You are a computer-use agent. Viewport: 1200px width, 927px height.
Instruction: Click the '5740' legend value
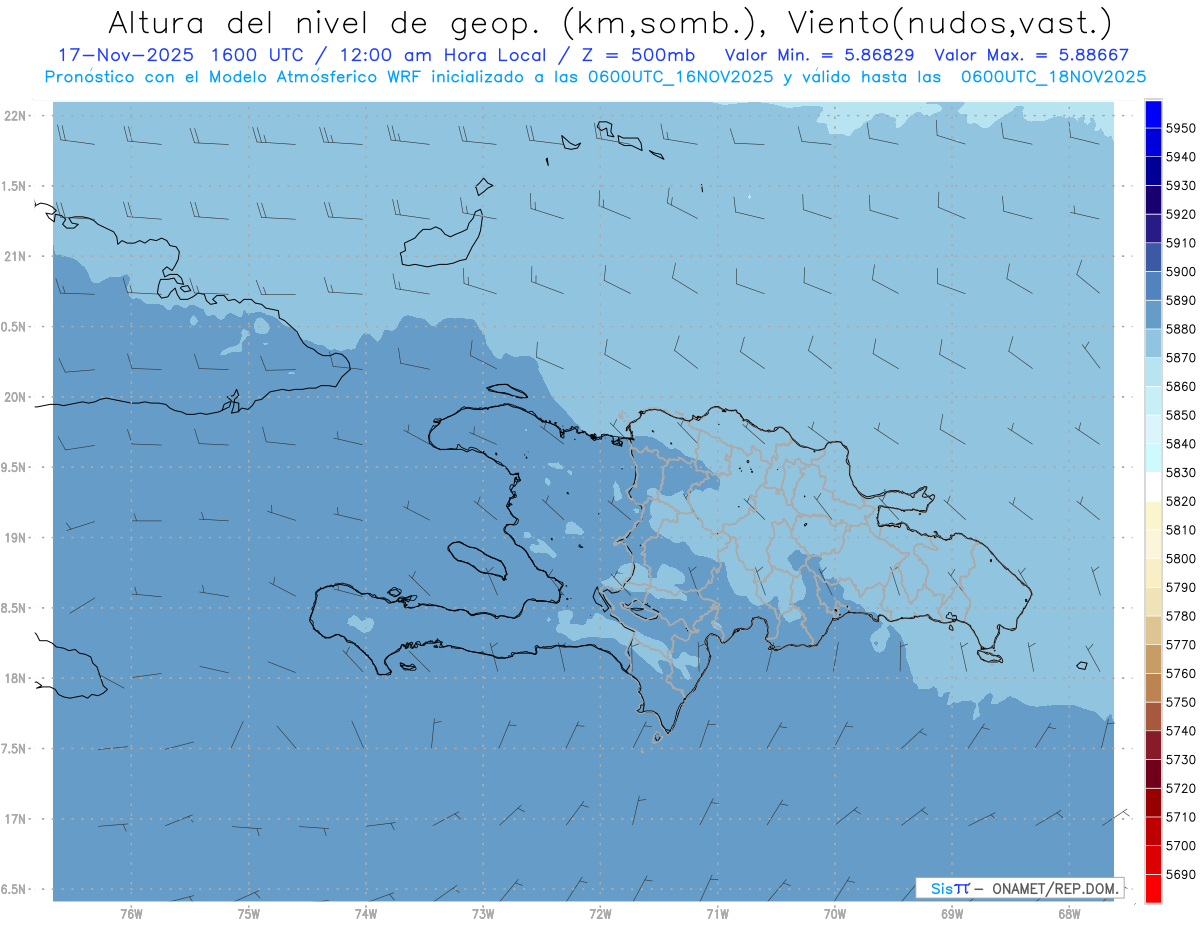pyautogui.click(x=1181, y=731)
